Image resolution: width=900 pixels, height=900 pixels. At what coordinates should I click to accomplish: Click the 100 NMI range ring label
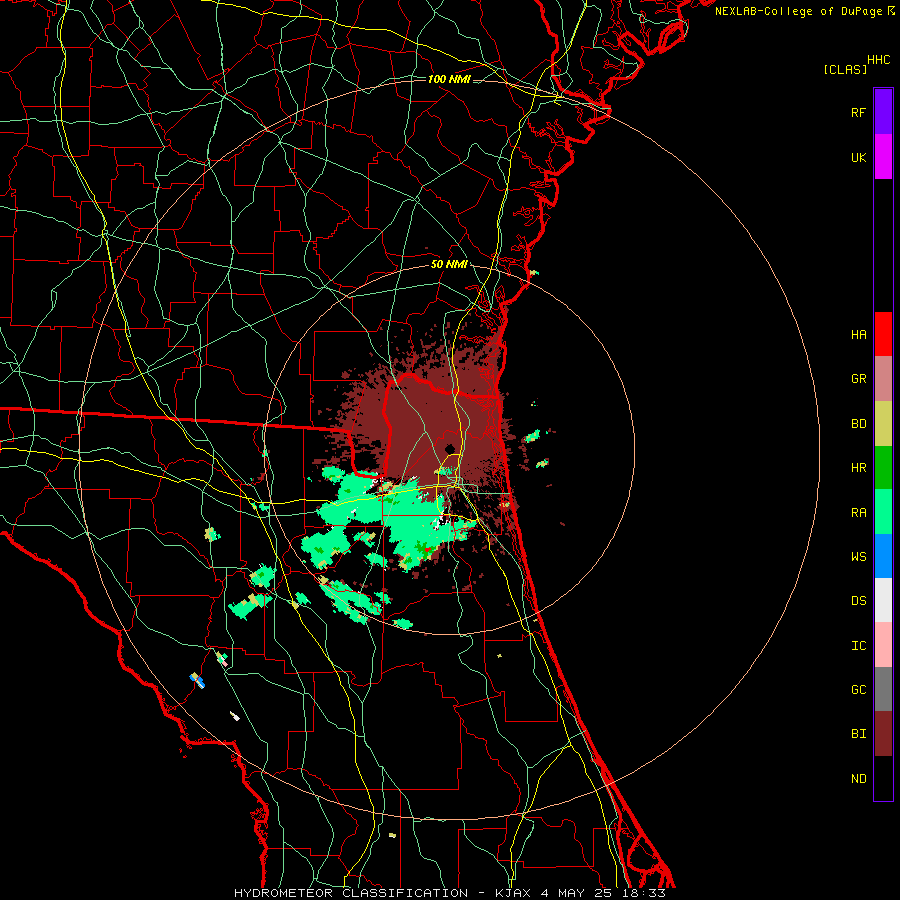click(x=449, y=79)
